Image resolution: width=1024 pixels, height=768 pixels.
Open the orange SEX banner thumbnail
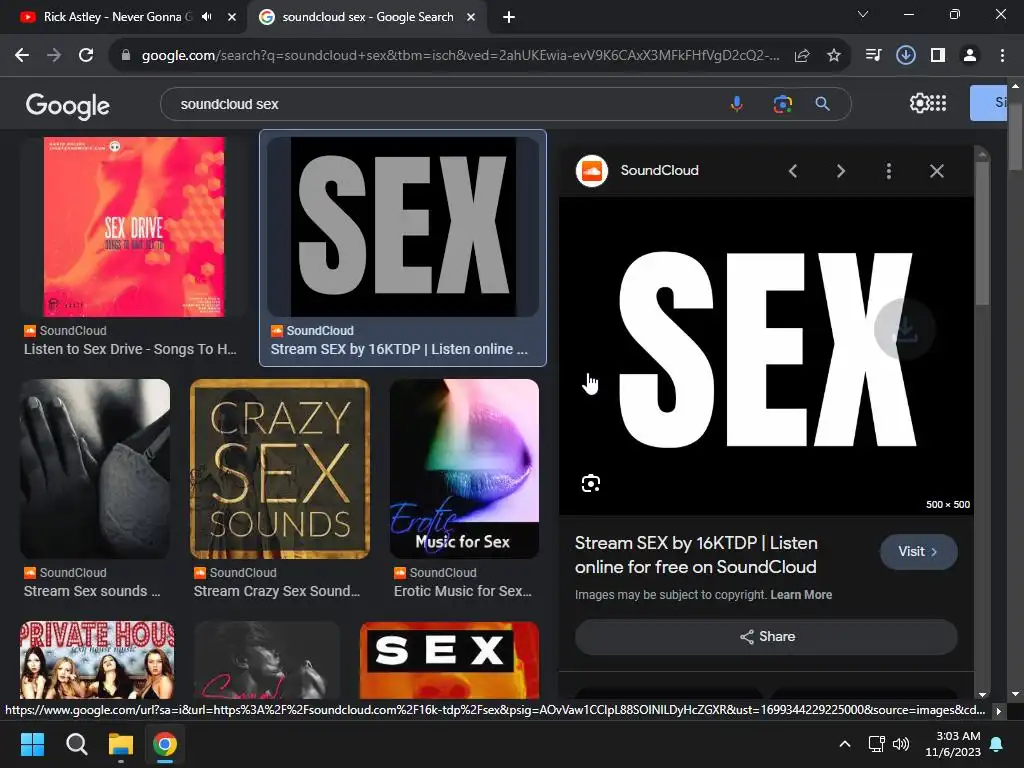pos(449,660)
